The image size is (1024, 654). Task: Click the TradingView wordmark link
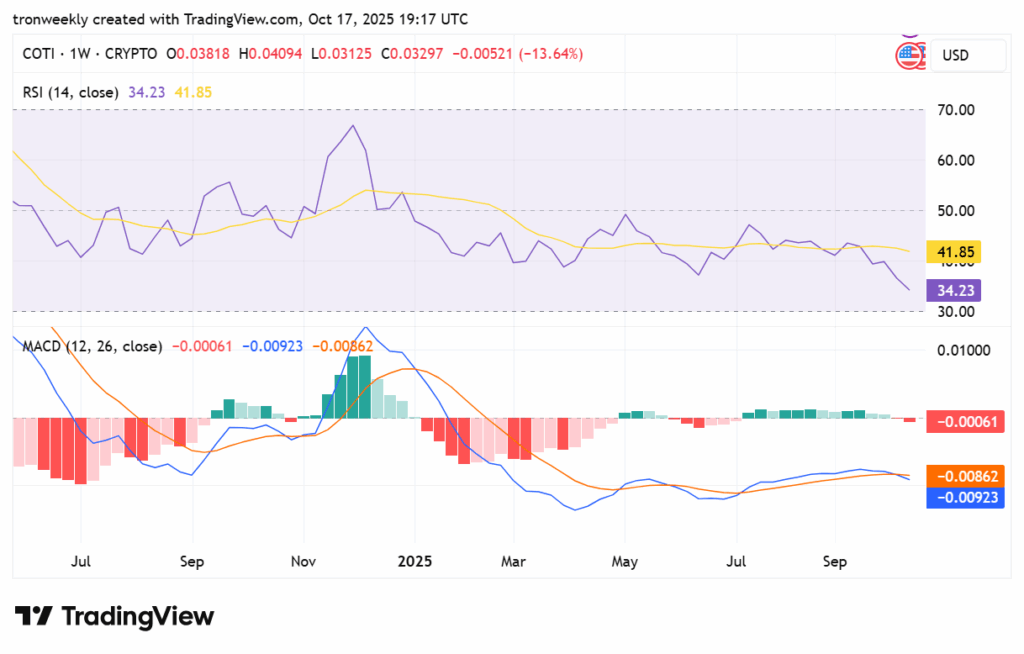(138, 617)
